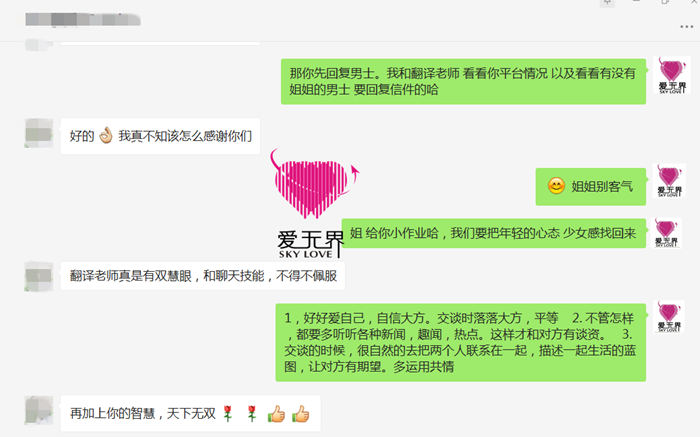This screenshot has height=437, width=700.
Task: Select the '姐姐别客气' message bubble
Action: (590, 187)
